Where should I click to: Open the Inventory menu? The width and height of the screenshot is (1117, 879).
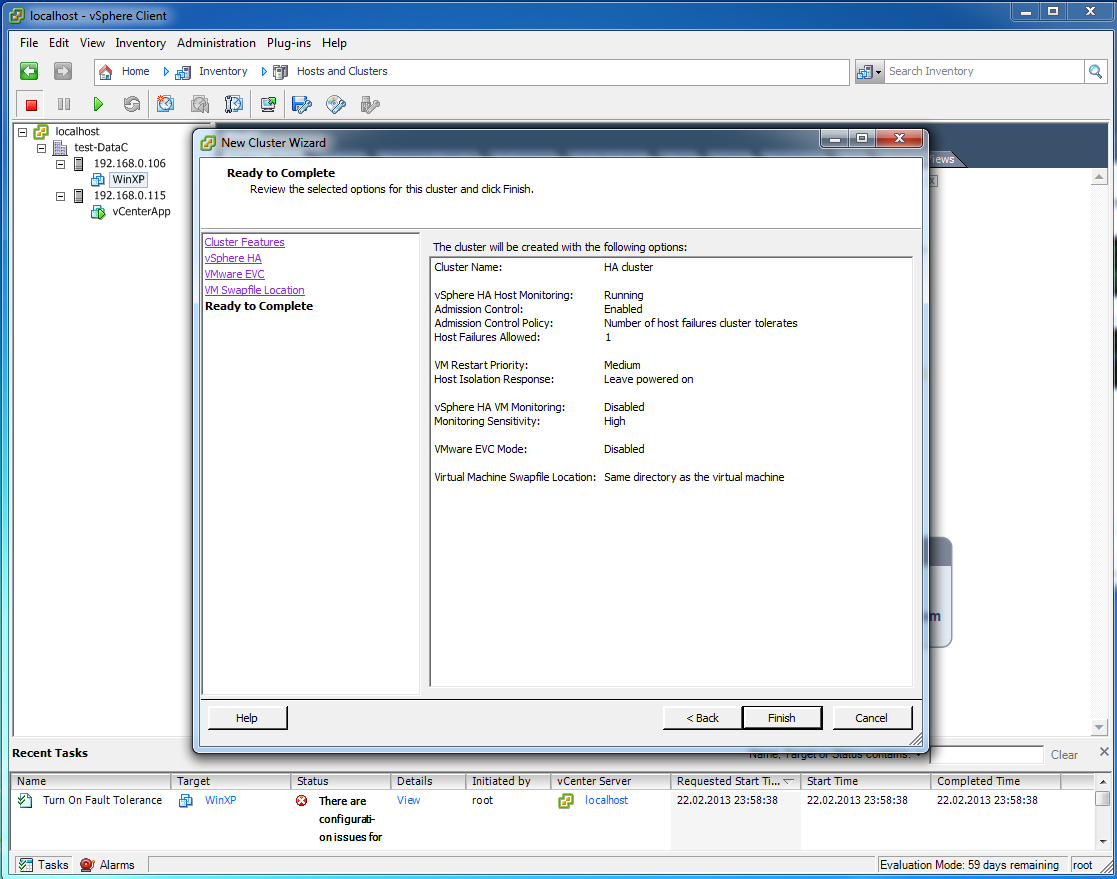[140, 43]
